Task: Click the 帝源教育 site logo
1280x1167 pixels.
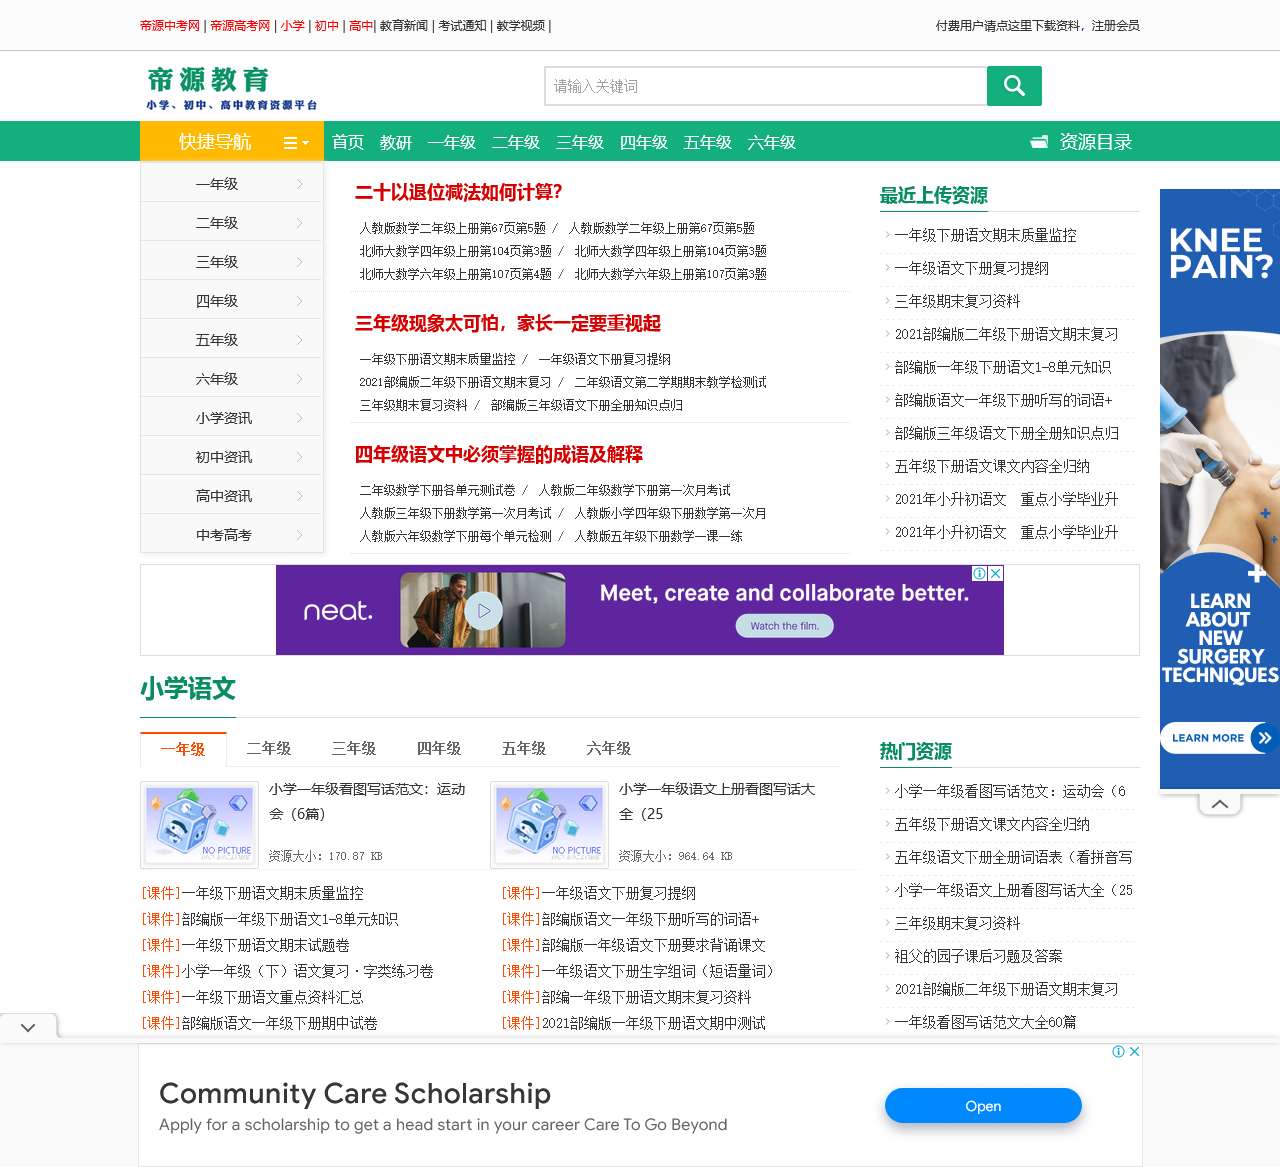Action: (231, 88)
